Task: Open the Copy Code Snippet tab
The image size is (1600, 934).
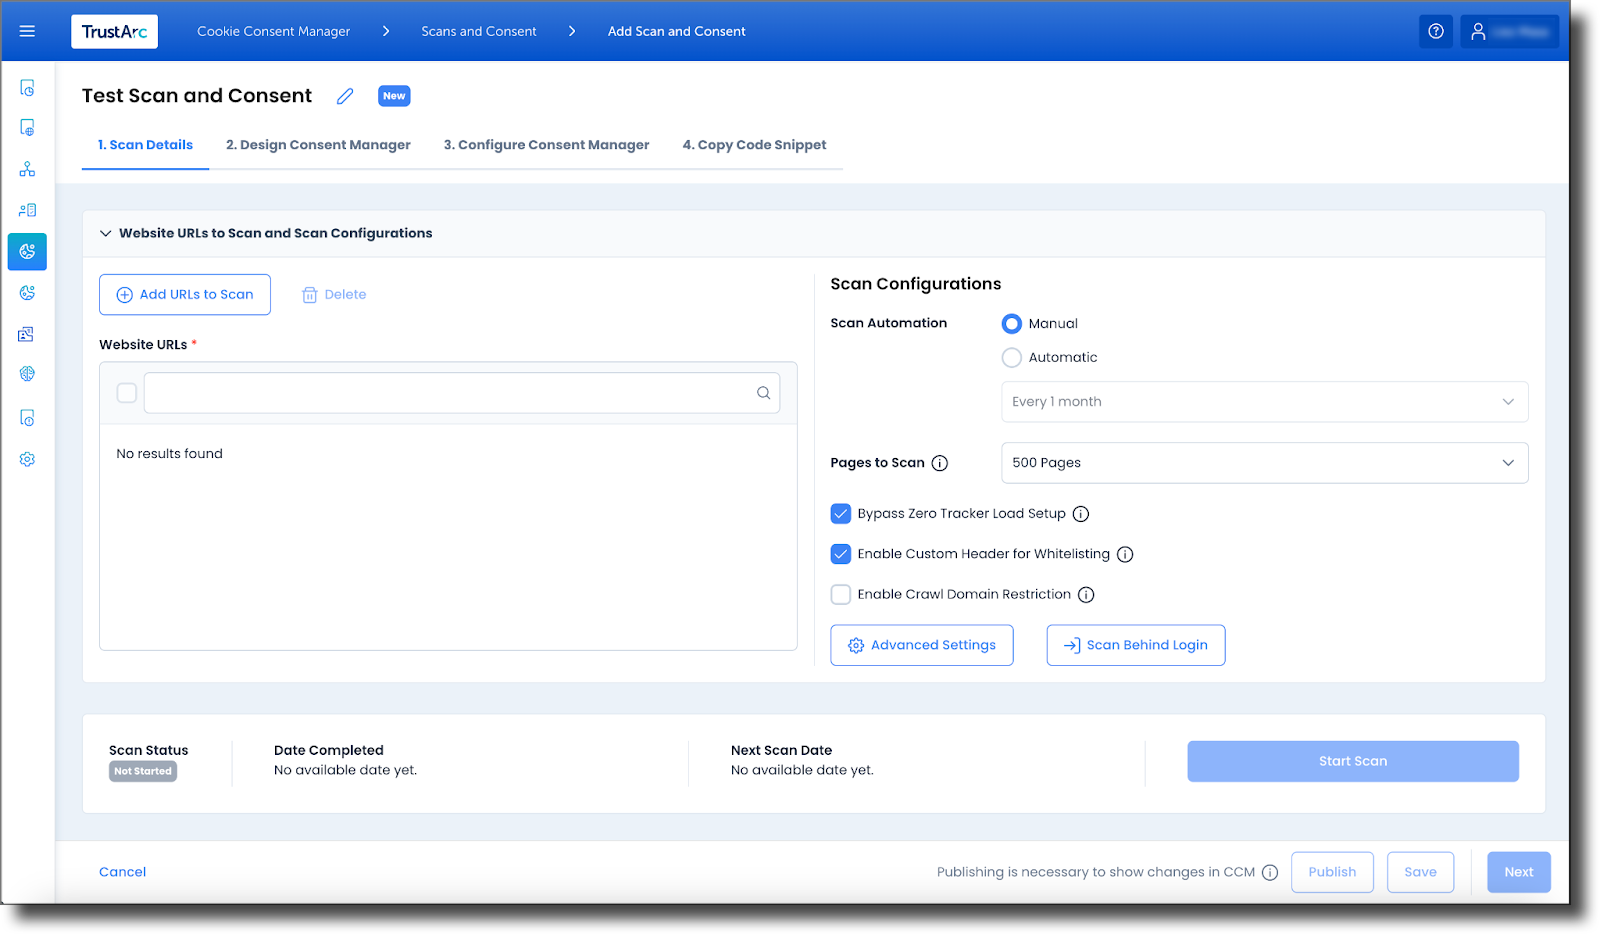Action: 754,145
